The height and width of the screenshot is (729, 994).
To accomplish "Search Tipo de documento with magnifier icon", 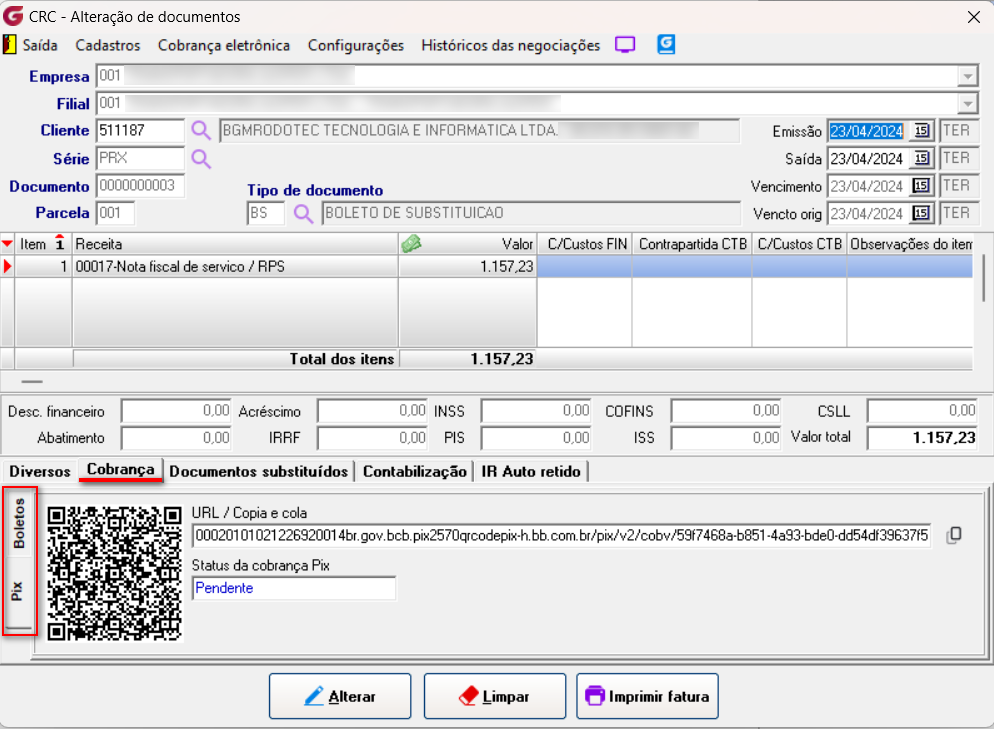I will 303,214.
